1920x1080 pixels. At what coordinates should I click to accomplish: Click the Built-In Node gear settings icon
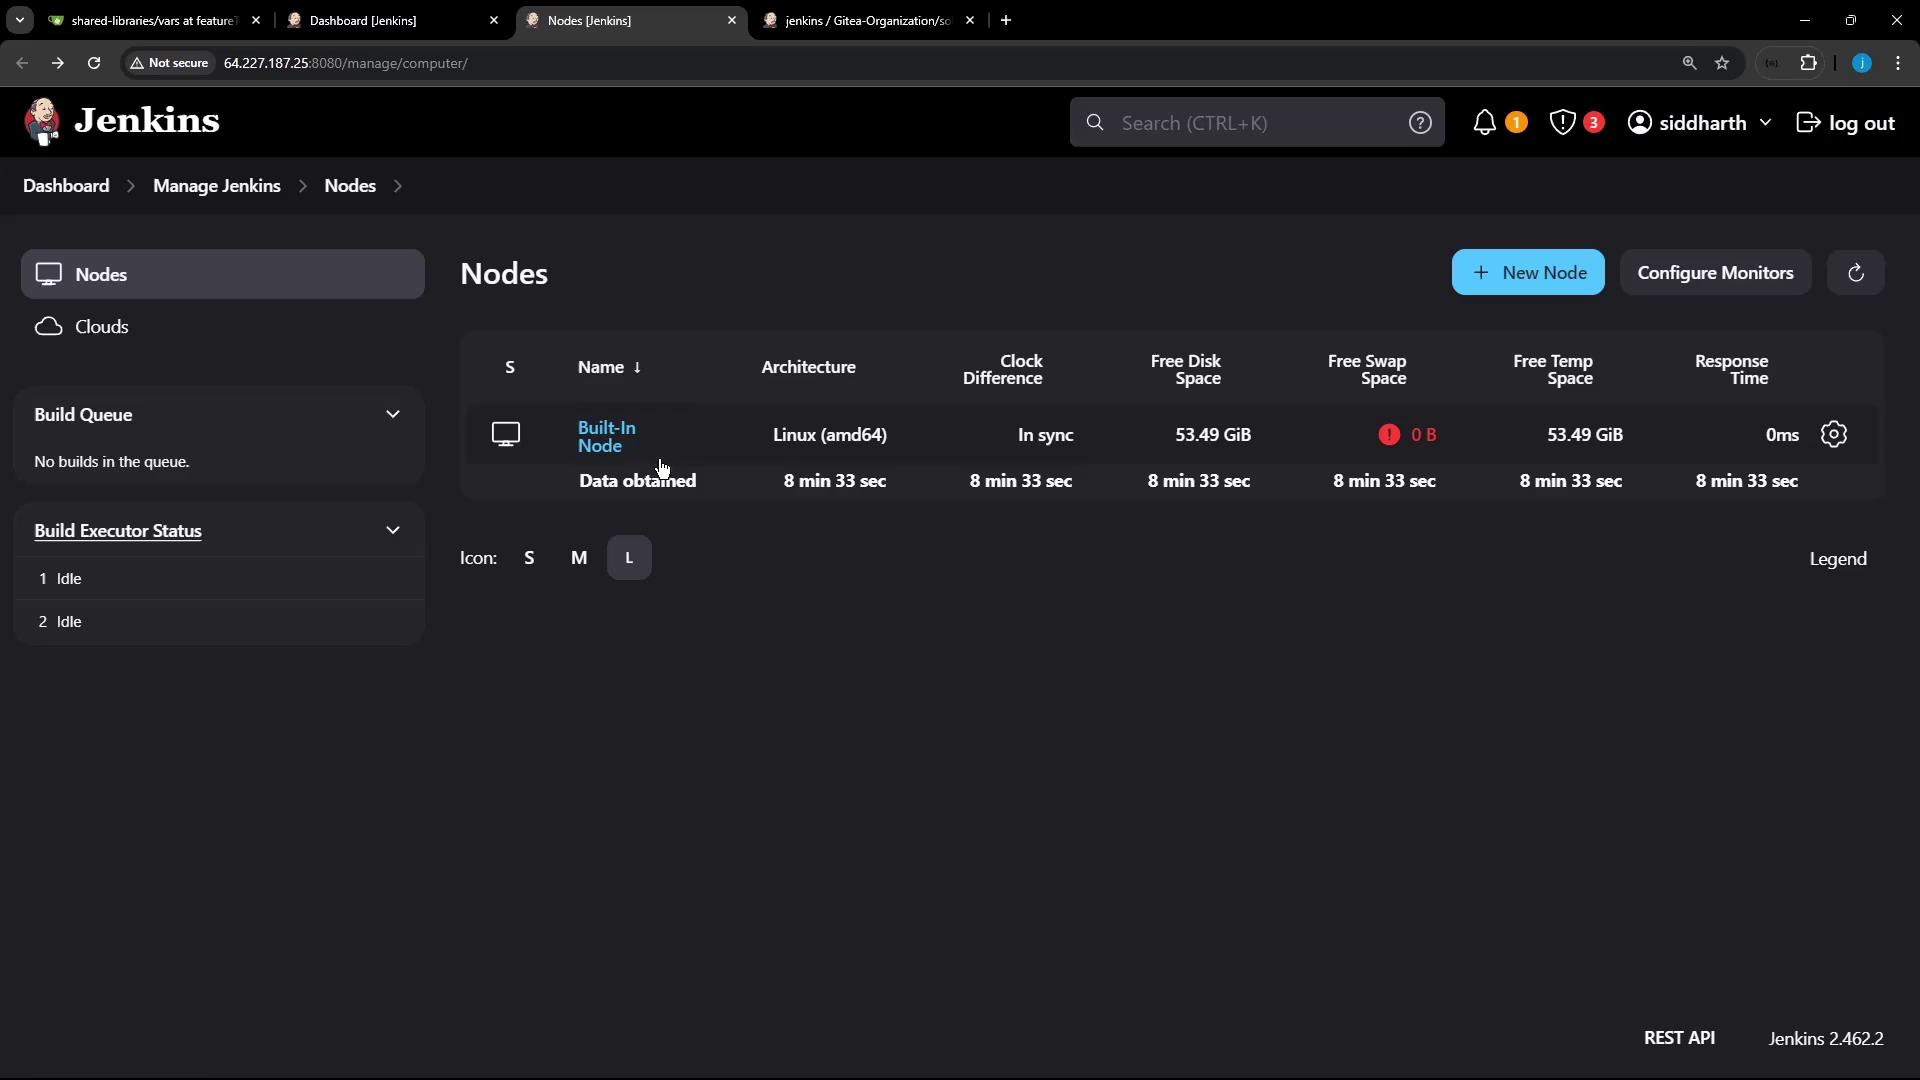[1833, 434]
